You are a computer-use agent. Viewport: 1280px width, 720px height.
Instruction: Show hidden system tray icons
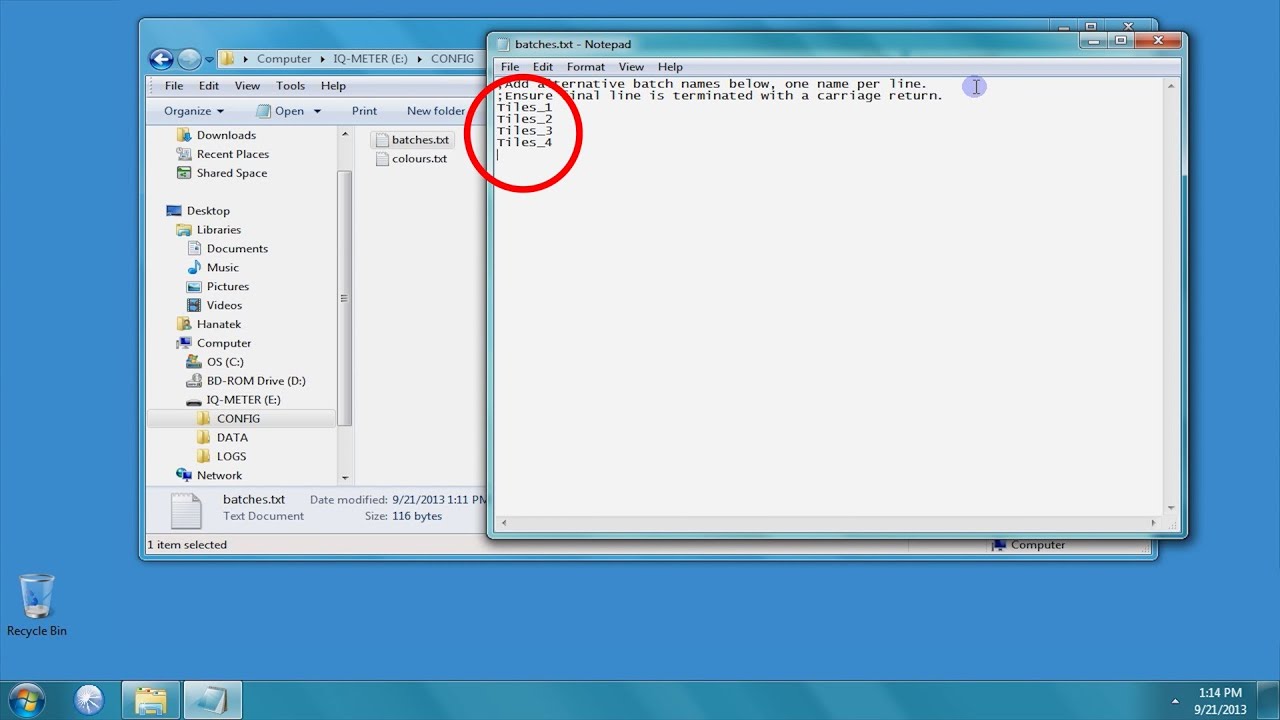tap(1175, 700)
